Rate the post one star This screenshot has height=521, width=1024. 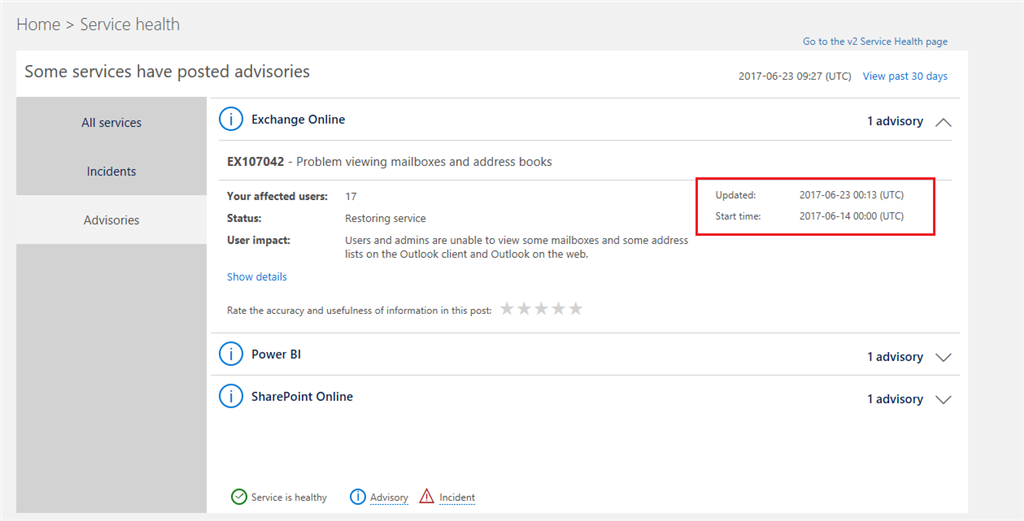(x=507, y=309)
